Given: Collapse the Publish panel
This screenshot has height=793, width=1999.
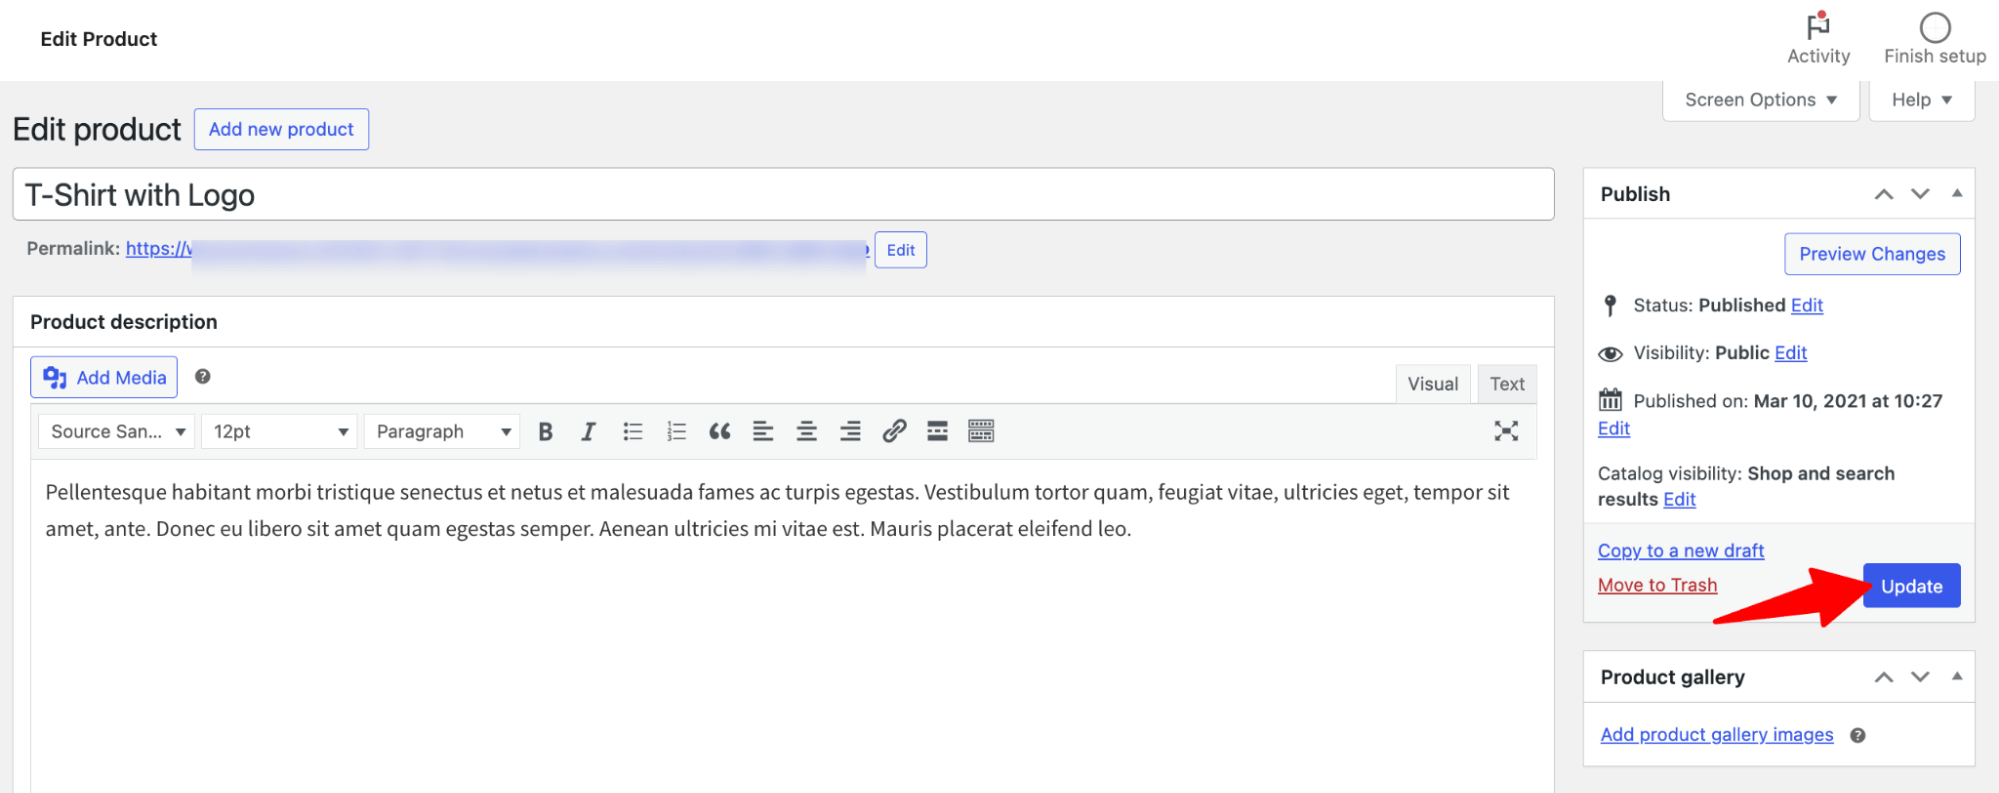Looking at the screenshot, I should click(x=1957, y=193).
